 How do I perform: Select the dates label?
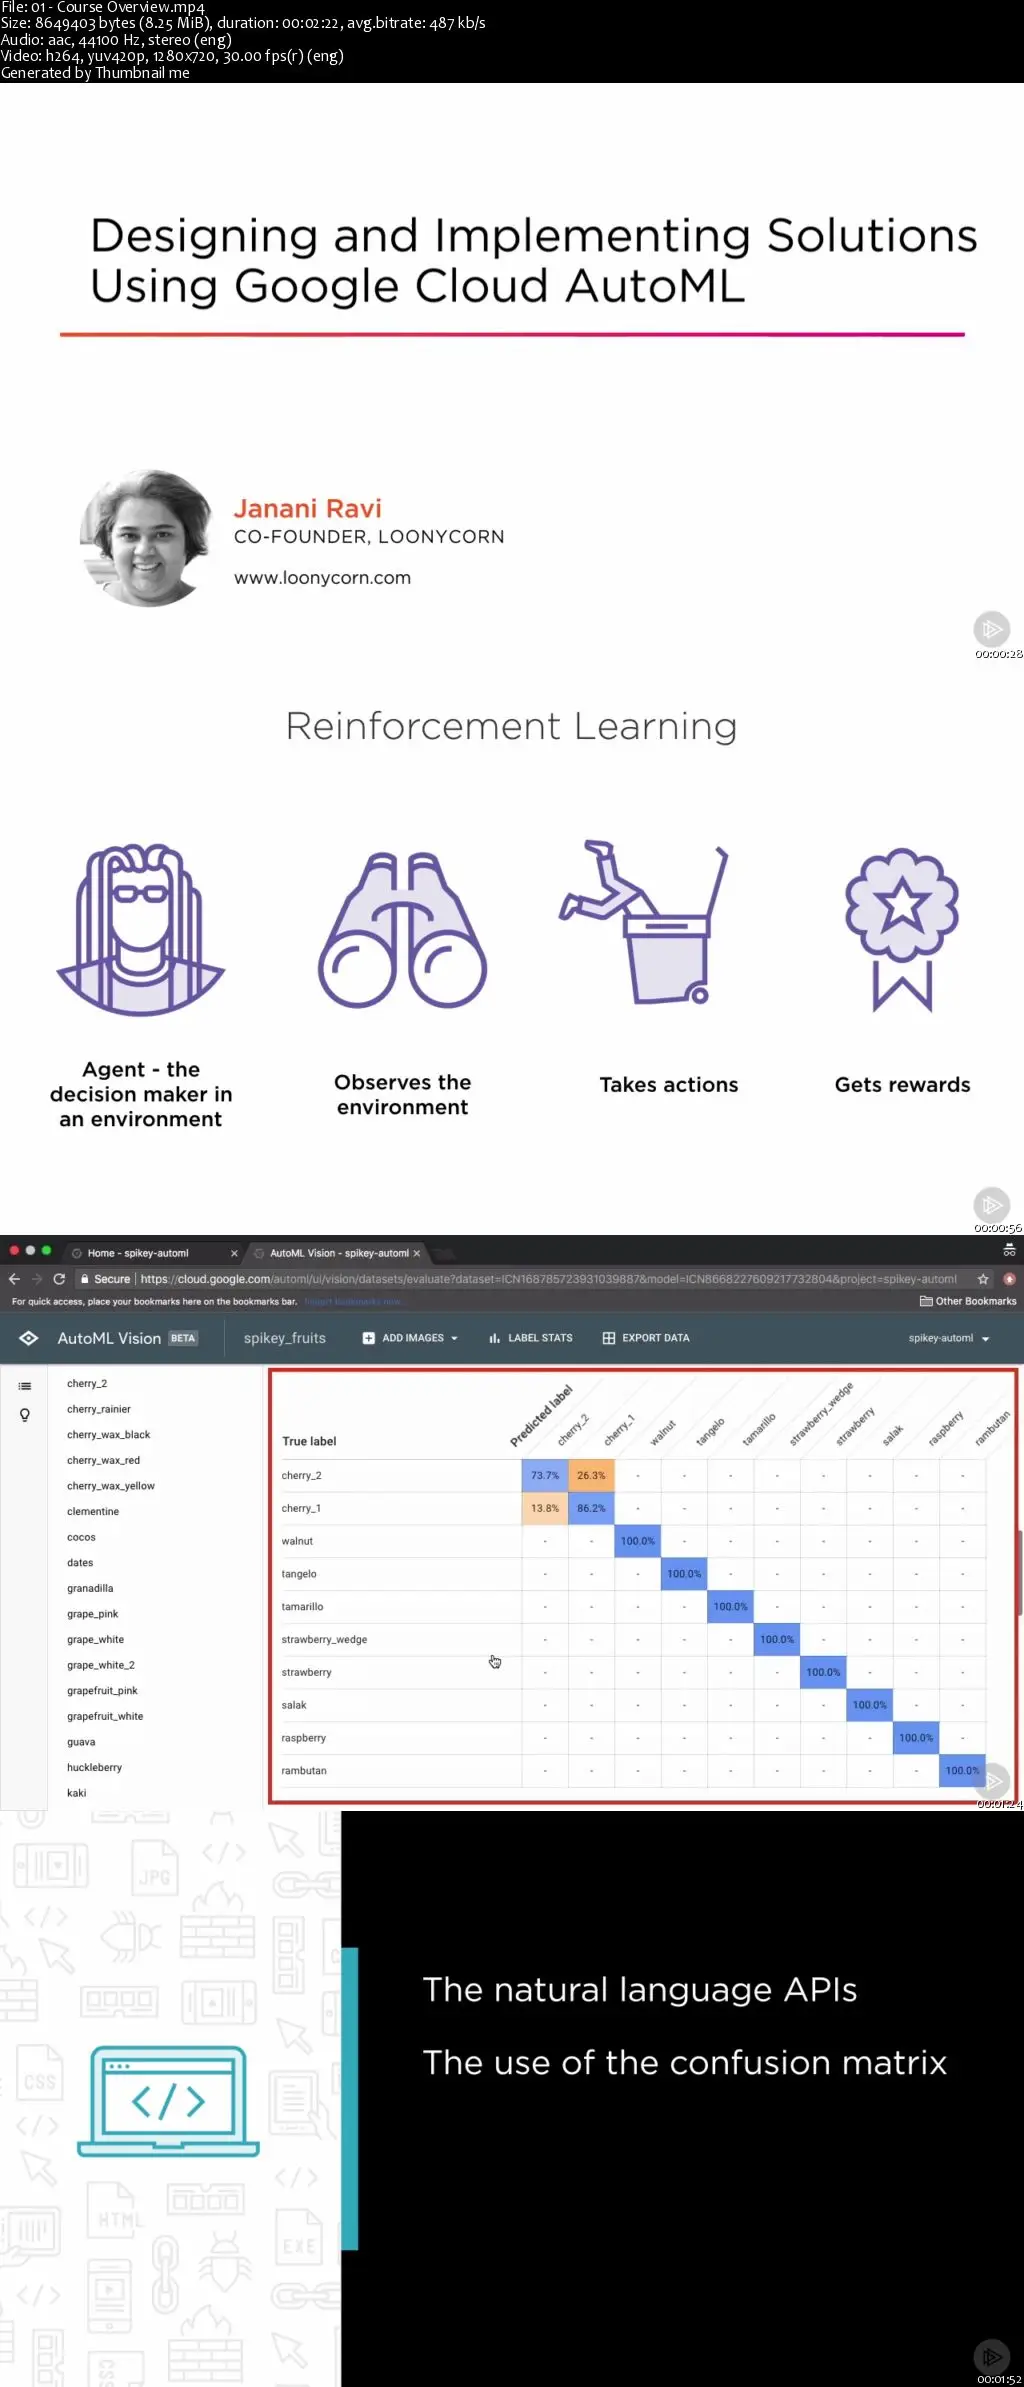(80, 1563)
